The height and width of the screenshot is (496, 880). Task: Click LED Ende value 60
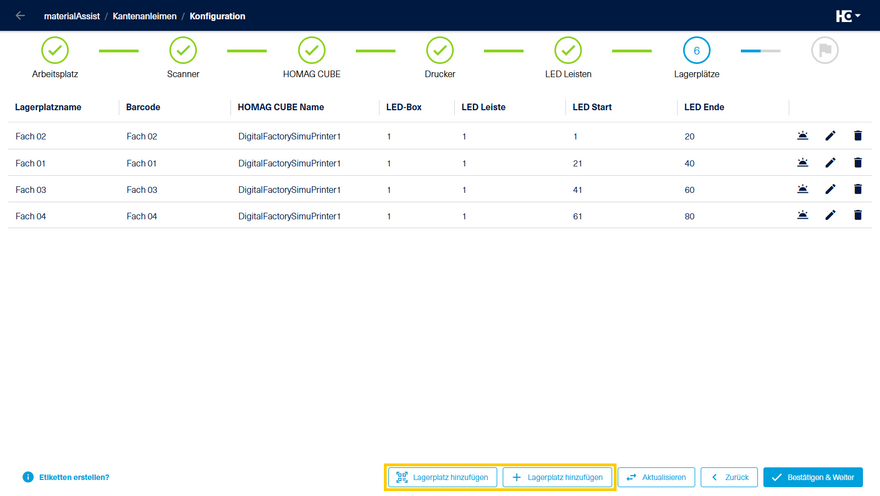pos(689,190)
